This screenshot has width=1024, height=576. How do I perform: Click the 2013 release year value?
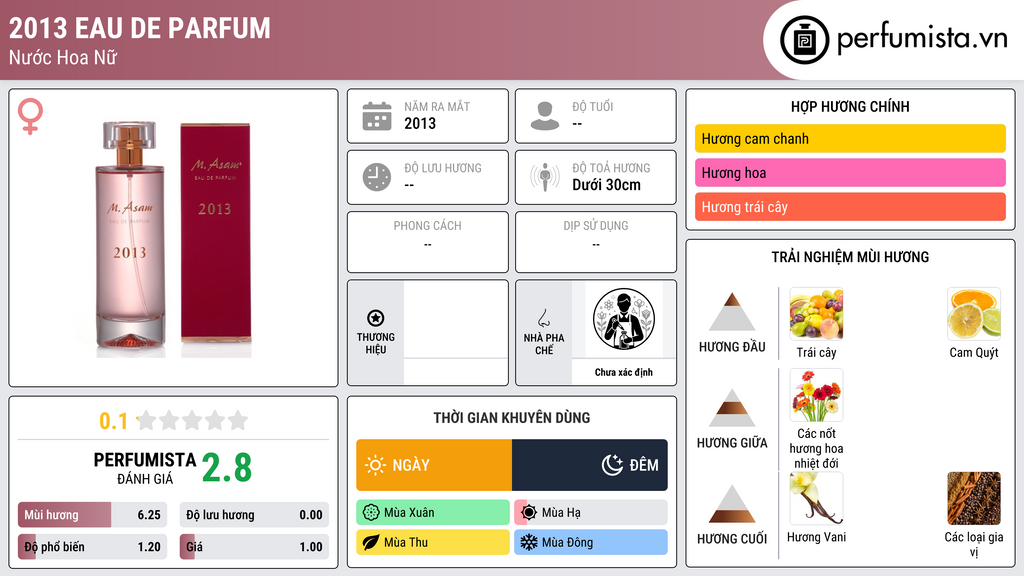[x=420, y=123]
